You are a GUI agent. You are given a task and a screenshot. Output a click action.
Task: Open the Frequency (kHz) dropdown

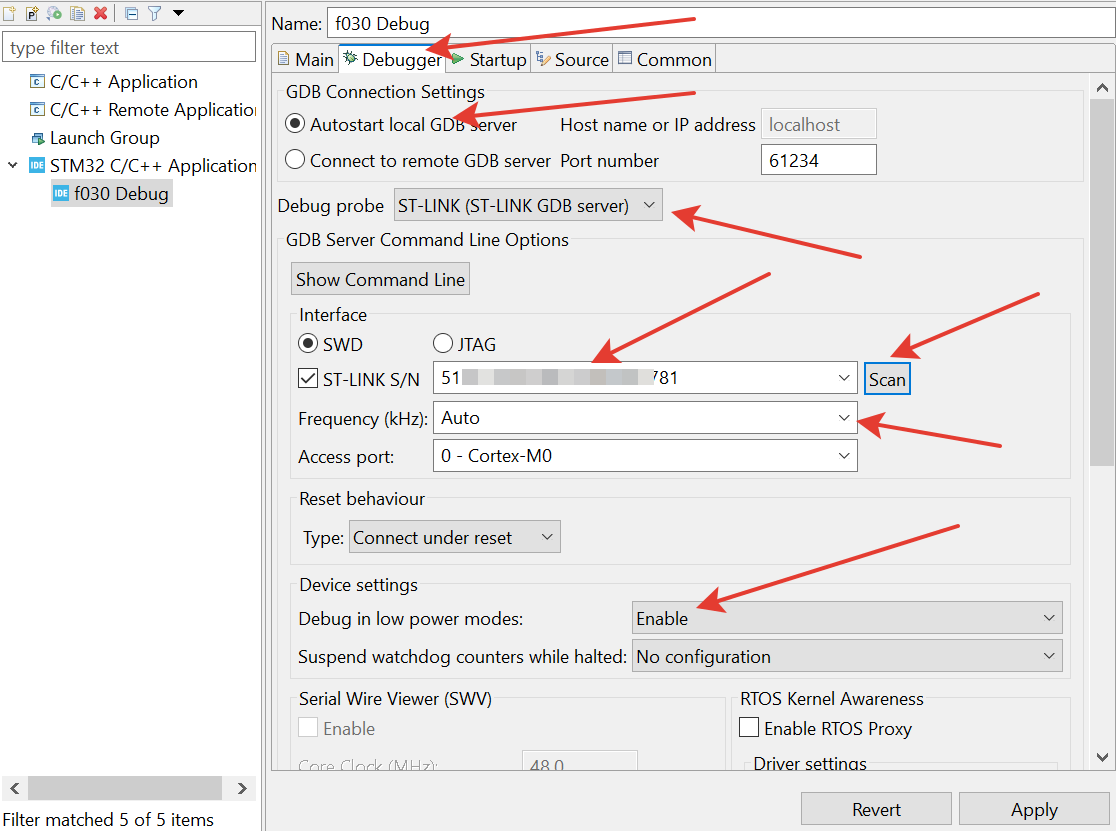645,418
